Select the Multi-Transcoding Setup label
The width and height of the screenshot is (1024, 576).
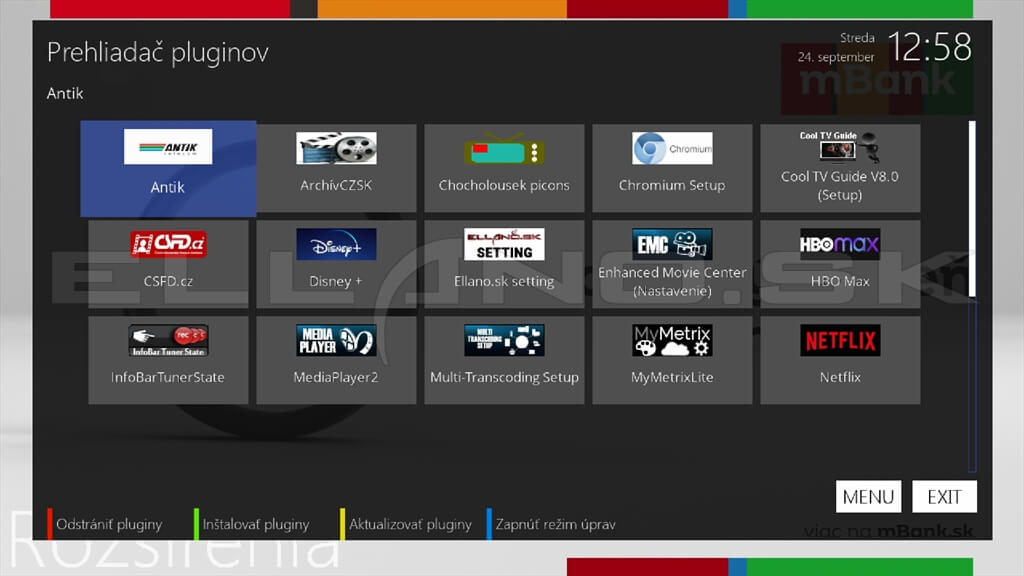tap(504, 377)
